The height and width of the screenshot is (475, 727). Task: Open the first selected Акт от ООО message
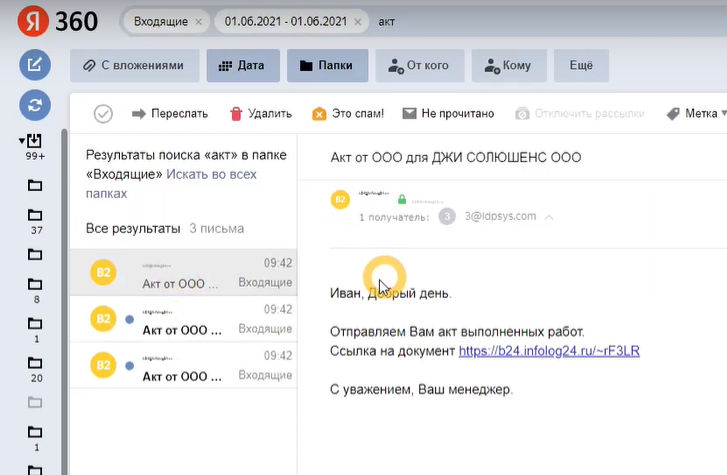(184, 272)
